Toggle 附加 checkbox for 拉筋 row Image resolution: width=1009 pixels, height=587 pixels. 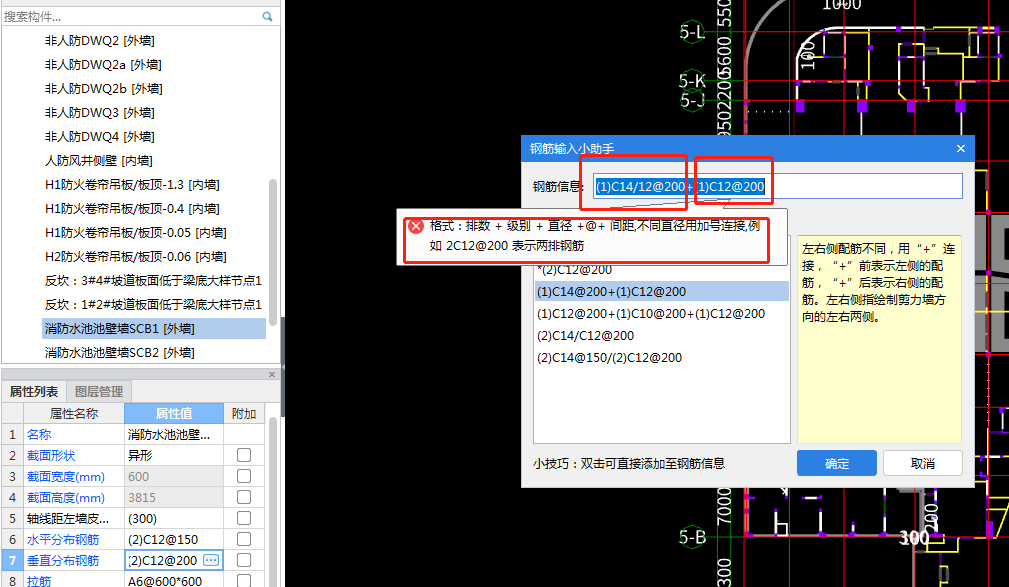(244, 581)
